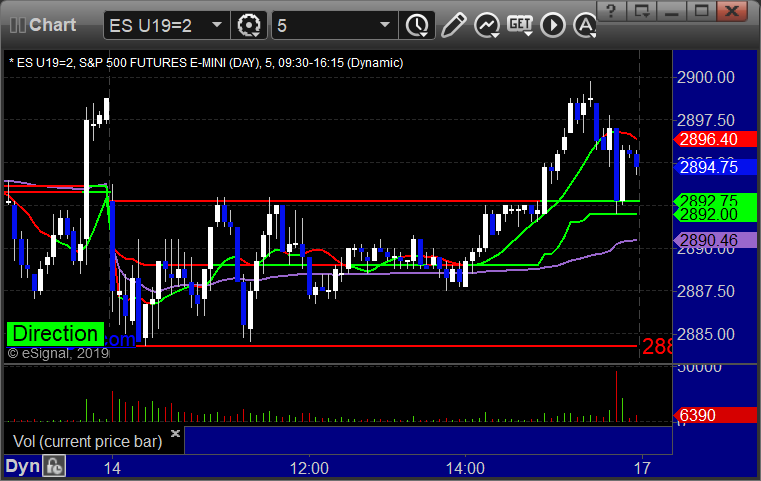Click the 2897.50 price axis label
Image resolution: width=761 pixels, height=481 pixels.
(706, 120)
